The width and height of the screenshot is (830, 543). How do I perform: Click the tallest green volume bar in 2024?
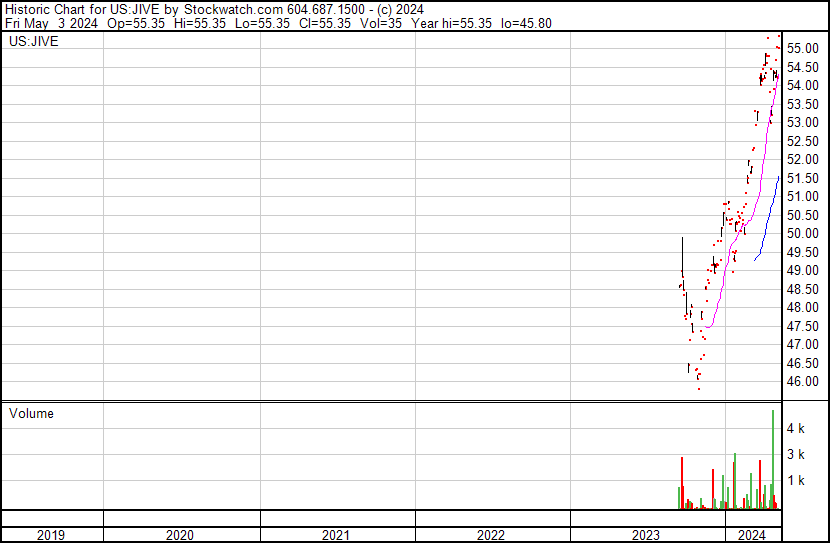pos(773,459)
